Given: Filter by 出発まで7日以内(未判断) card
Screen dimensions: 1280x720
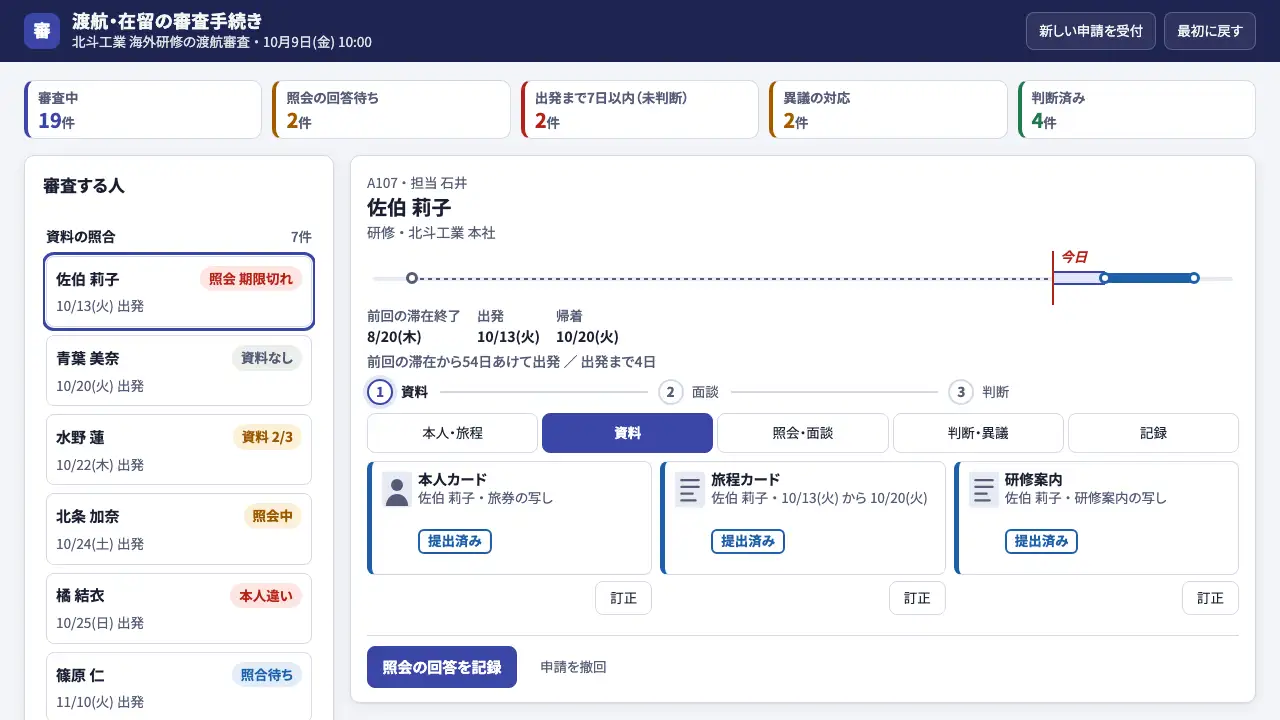Looking at the screenshot, I should 640,110.
